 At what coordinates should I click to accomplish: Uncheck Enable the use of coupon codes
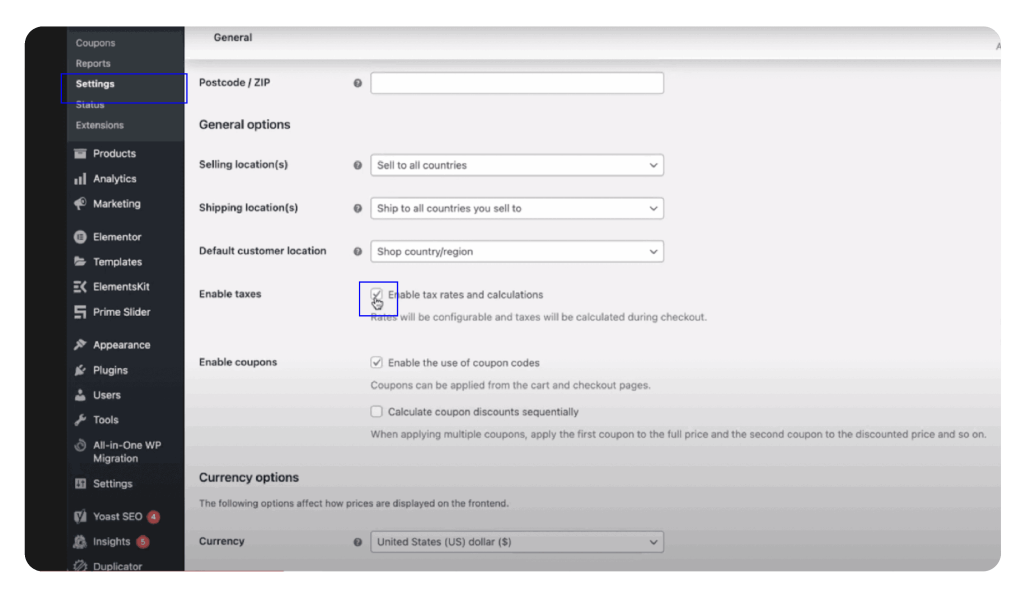(377, 363)
